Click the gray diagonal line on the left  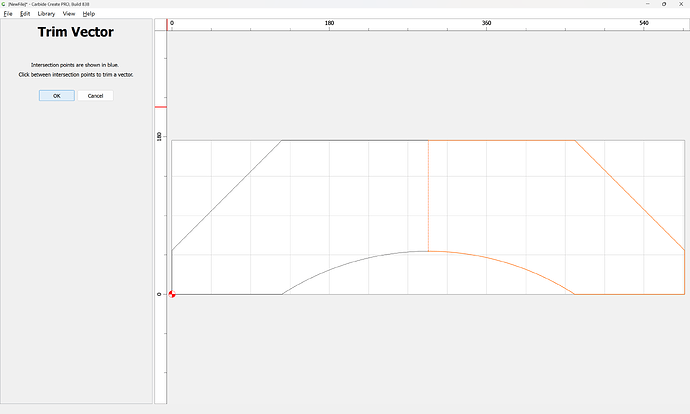click(228, 194)
